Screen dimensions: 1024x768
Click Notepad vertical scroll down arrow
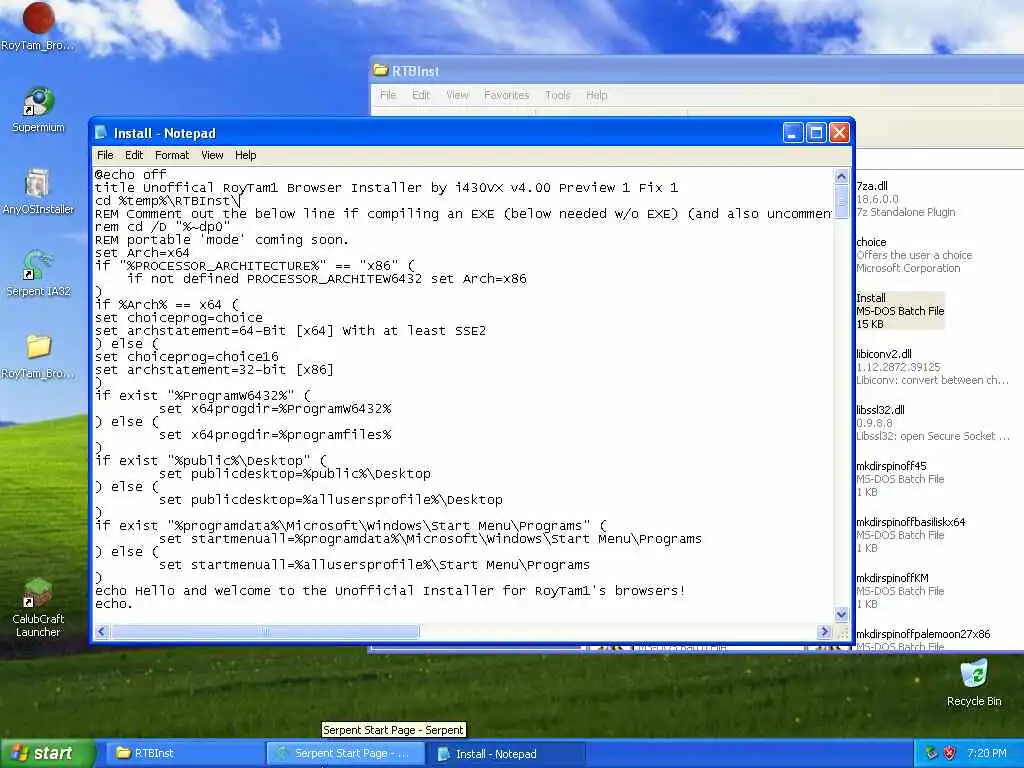click(x=841, y=614)
